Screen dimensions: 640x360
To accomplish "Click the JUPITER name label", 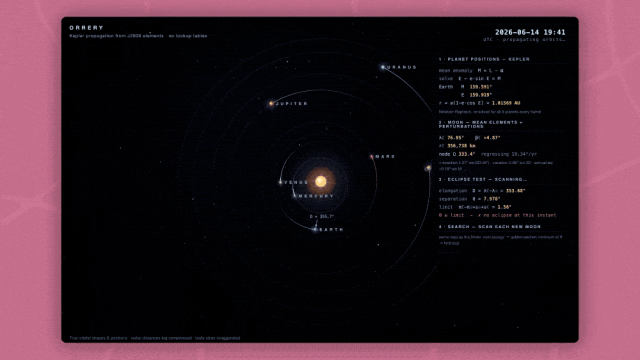I will [292, 104].
